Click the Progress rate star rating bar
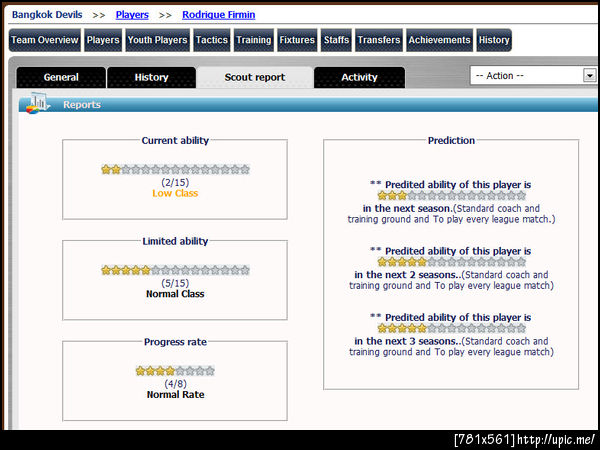600x450 pixels. (175, 371)
